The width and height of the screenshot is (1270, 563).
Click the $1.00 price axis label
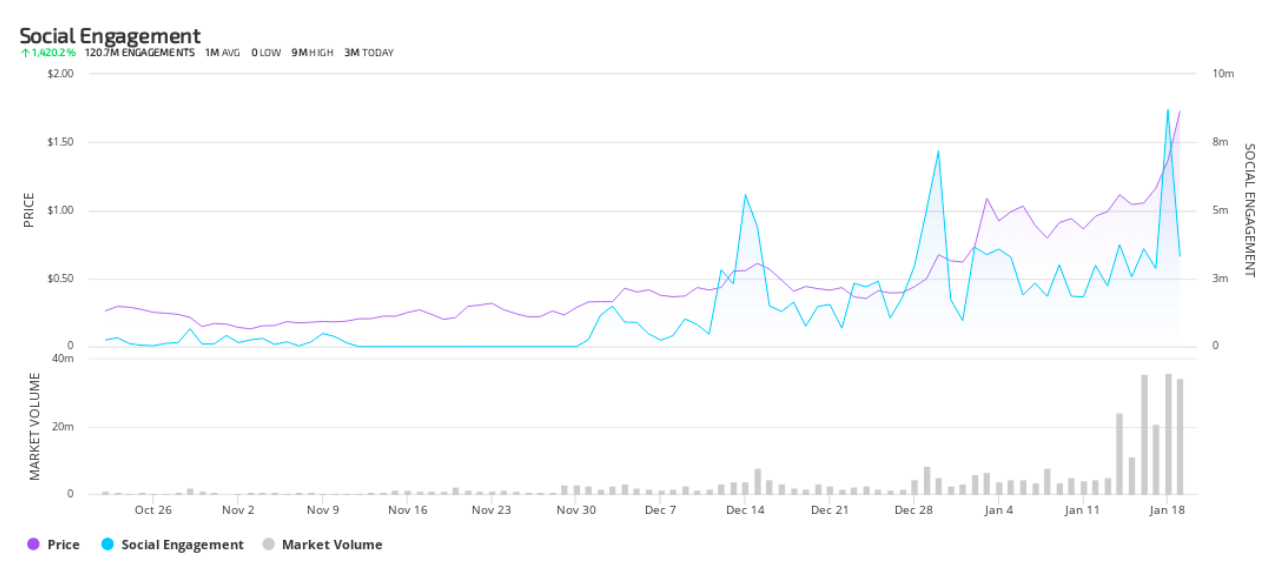tap(60, 211)
